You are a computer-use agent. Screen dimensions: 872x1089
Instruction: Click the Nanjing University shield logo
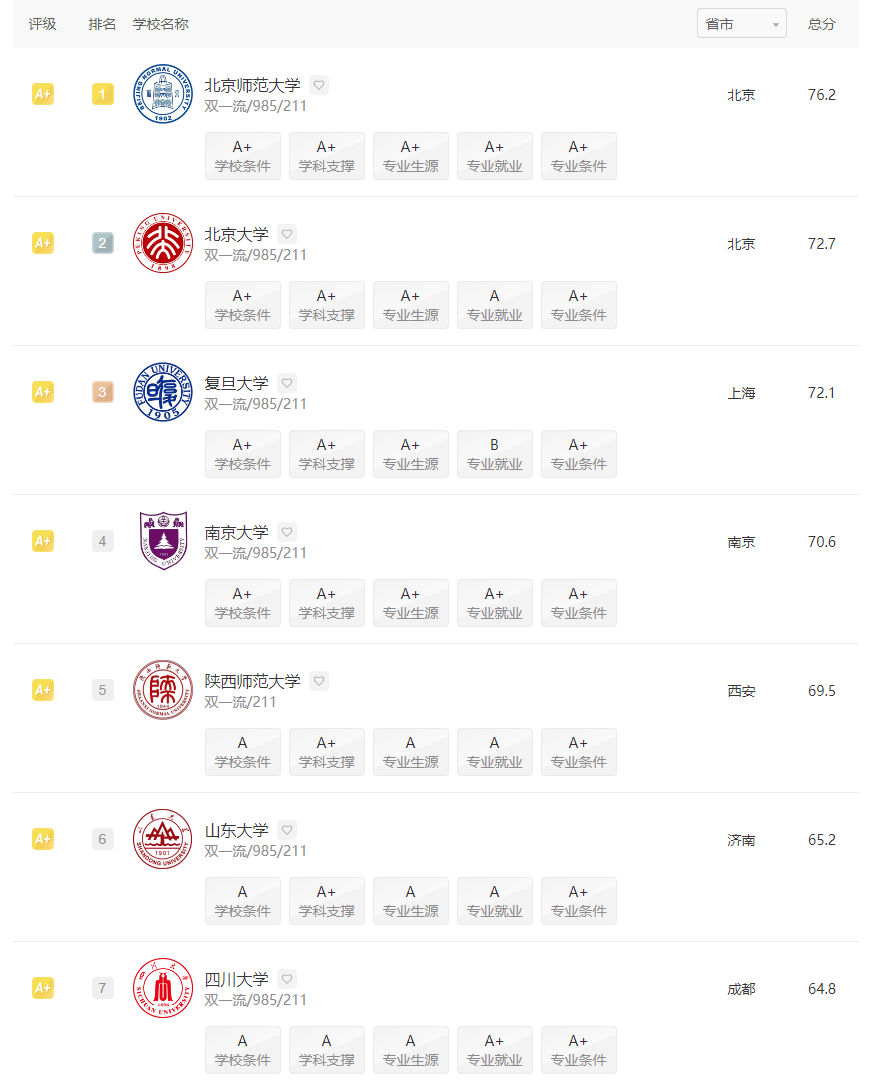coord(163,541)
